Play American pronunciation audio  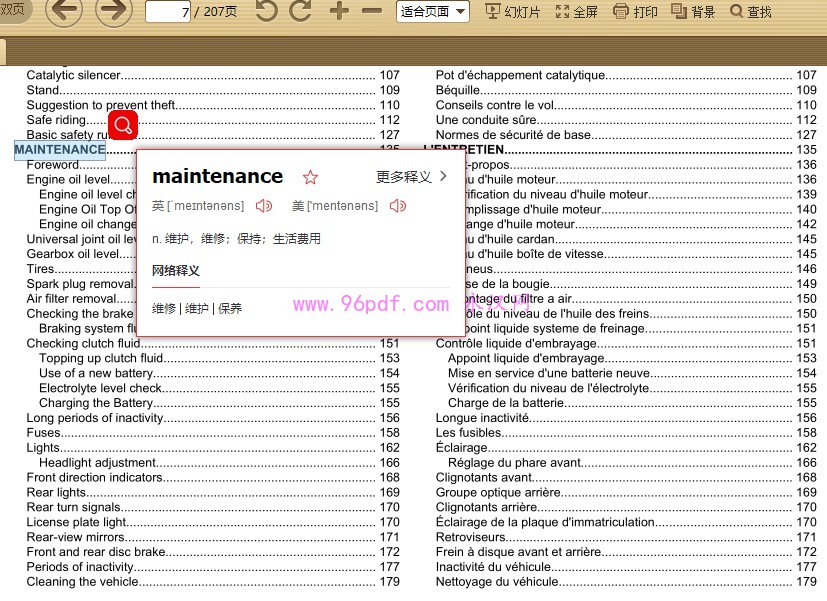[x=398, y=206]
